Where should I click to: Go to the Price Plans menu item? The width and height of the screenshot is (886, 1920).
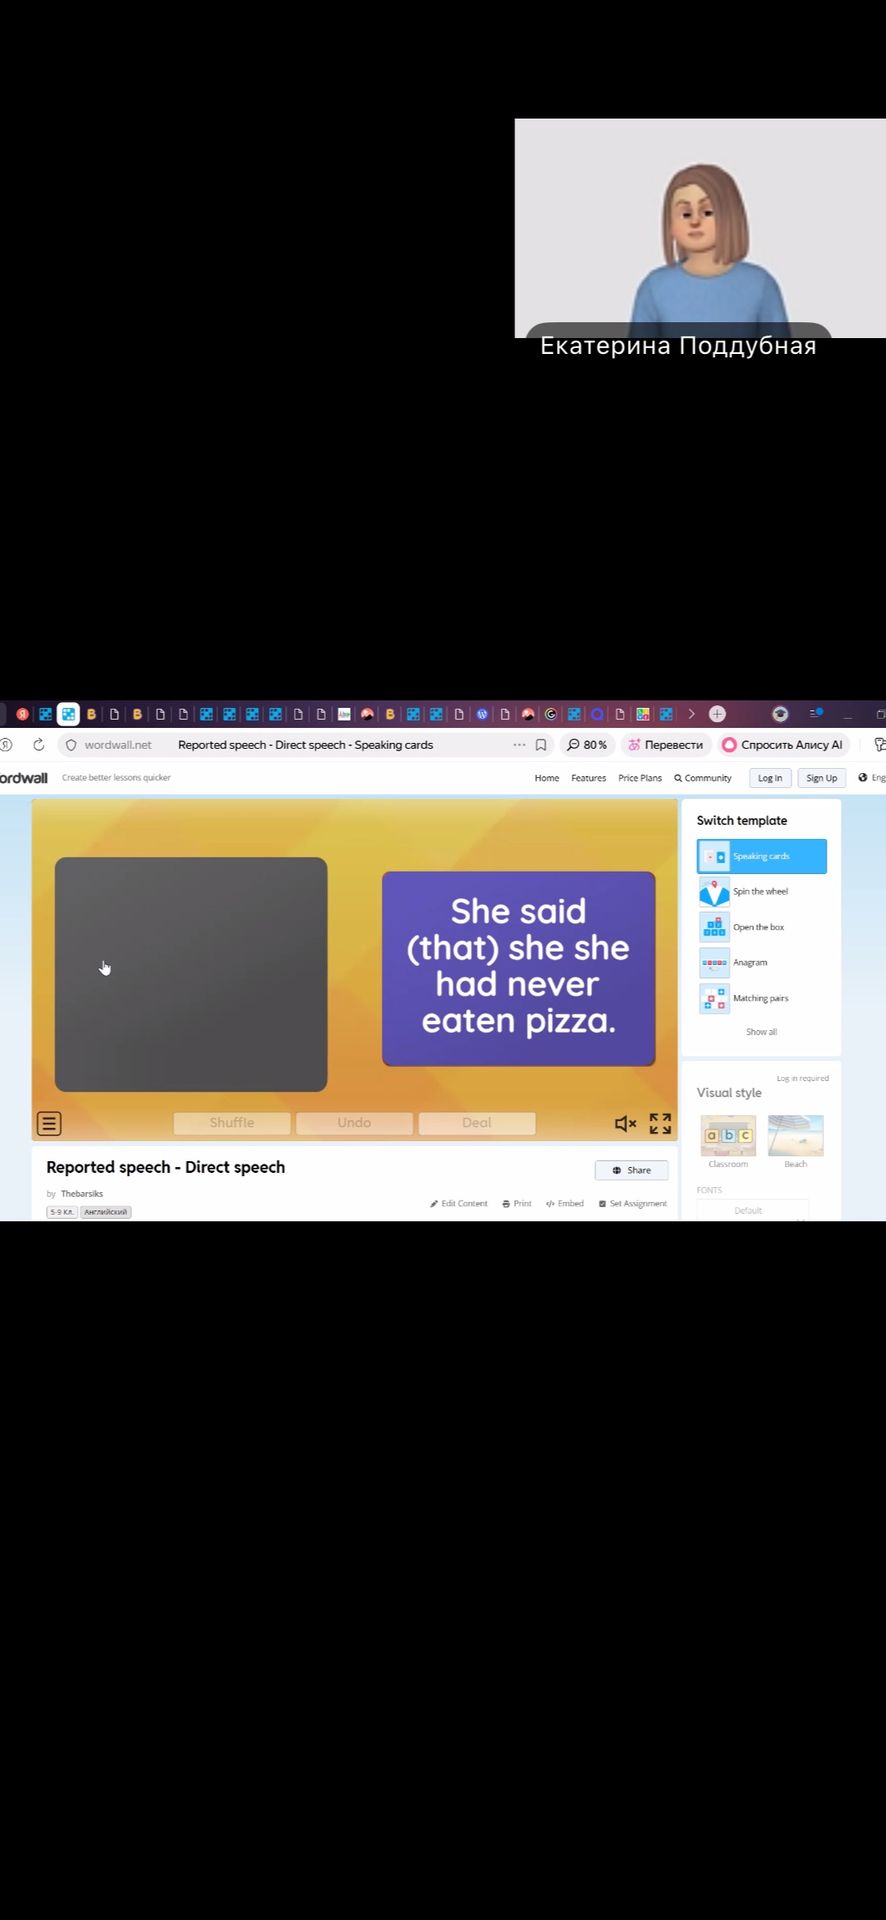coord(640,778)
